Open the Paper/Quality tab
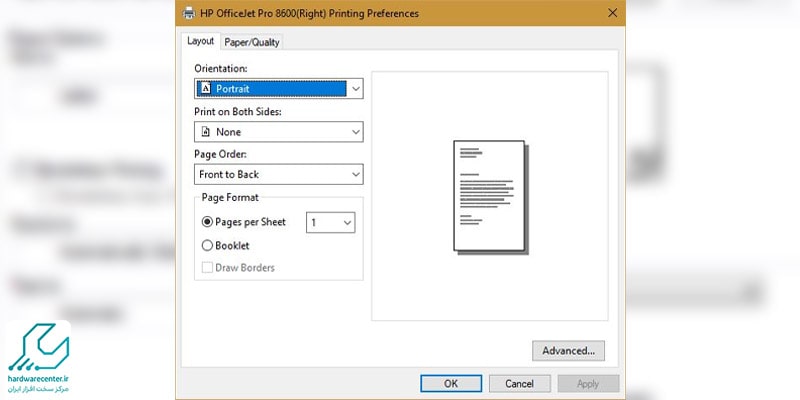Image resolution: width=800 pixels, height=400 pixels. tap(252, 42)
